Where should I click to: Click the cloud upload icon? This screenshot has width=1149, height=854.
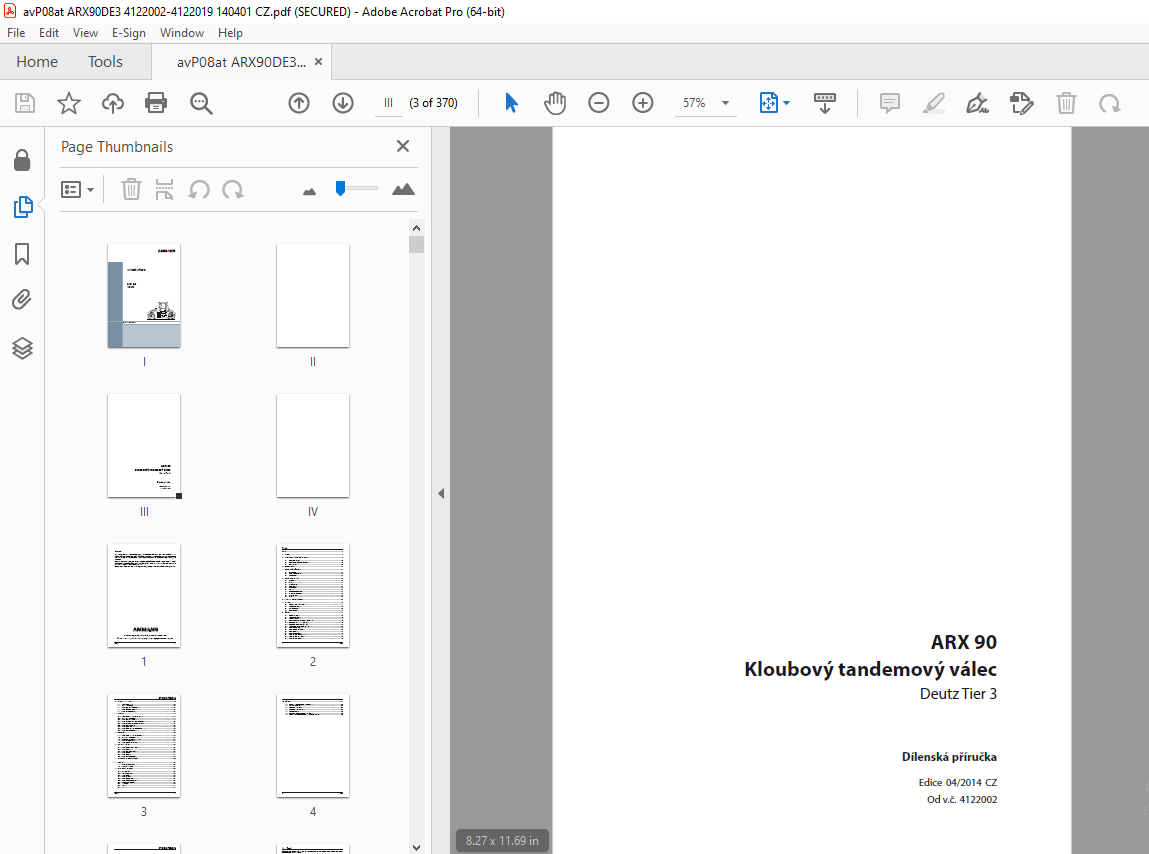tap(113, 103)
